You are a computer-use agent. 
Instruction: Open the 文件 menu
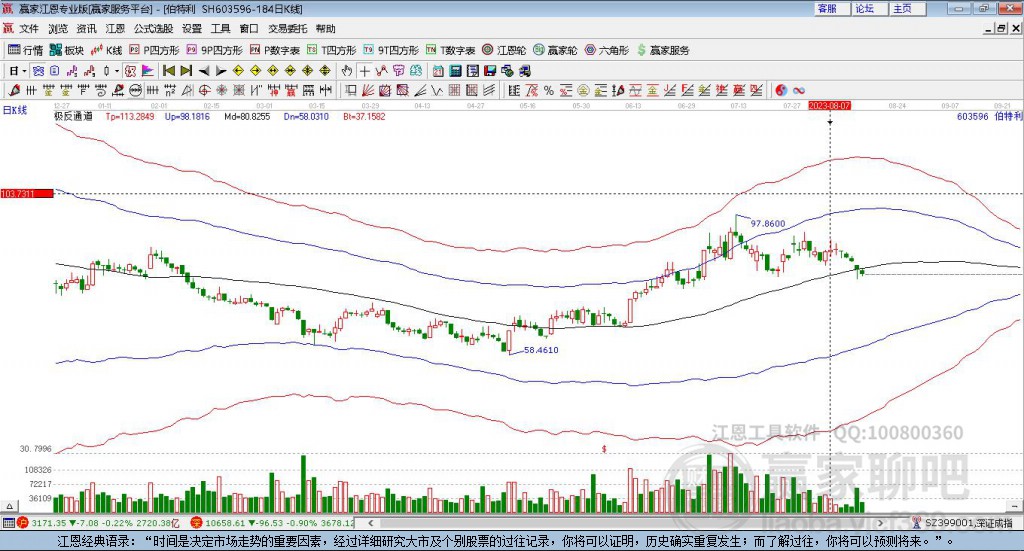[29, 29]
